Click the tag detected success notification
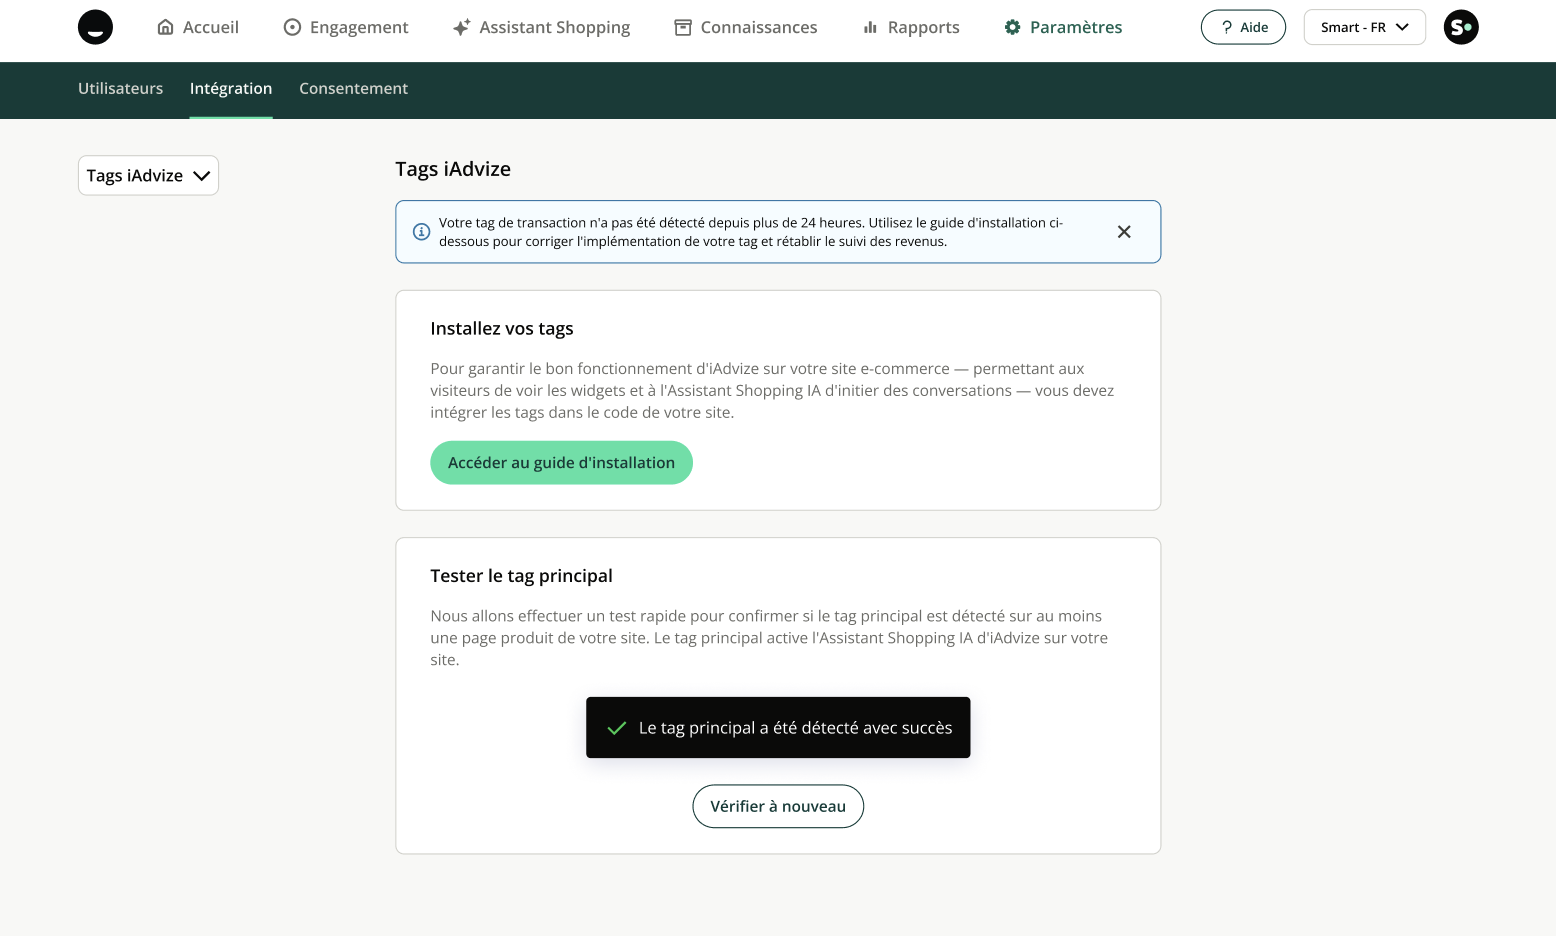This screenshot has width=1556, height=936. (778, 728)
